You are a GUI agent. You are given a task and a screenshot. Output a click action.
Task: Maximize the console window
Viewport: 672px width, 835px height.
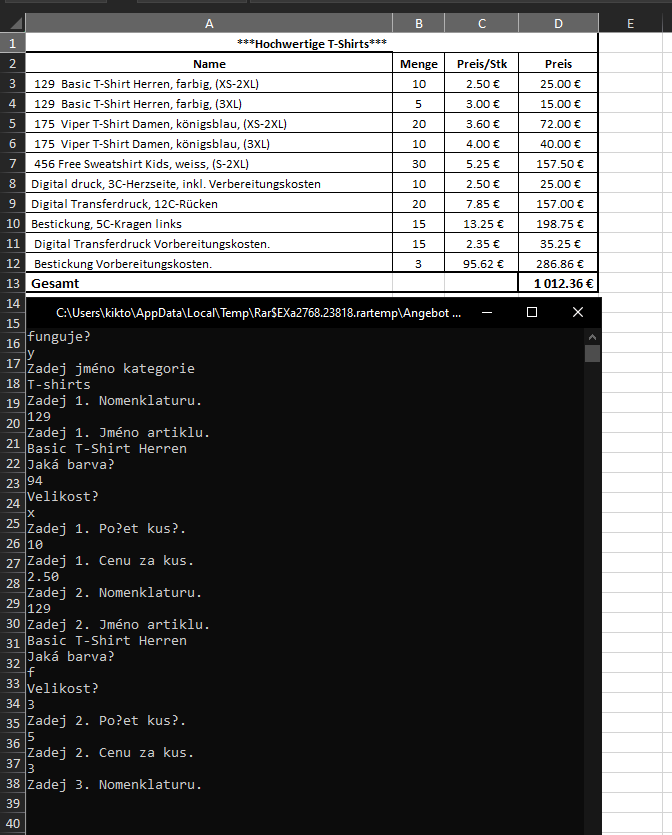531,313
